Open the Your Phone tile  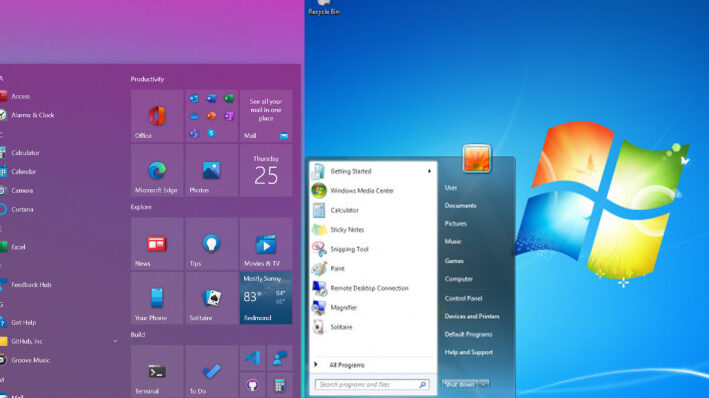[157, 298]
